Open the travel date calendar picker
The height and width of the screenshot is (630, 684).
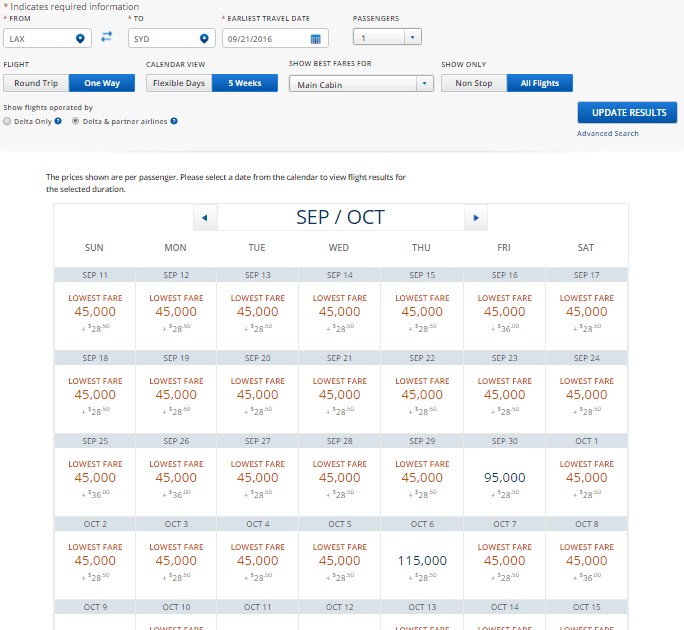click(x=315, y=39)
